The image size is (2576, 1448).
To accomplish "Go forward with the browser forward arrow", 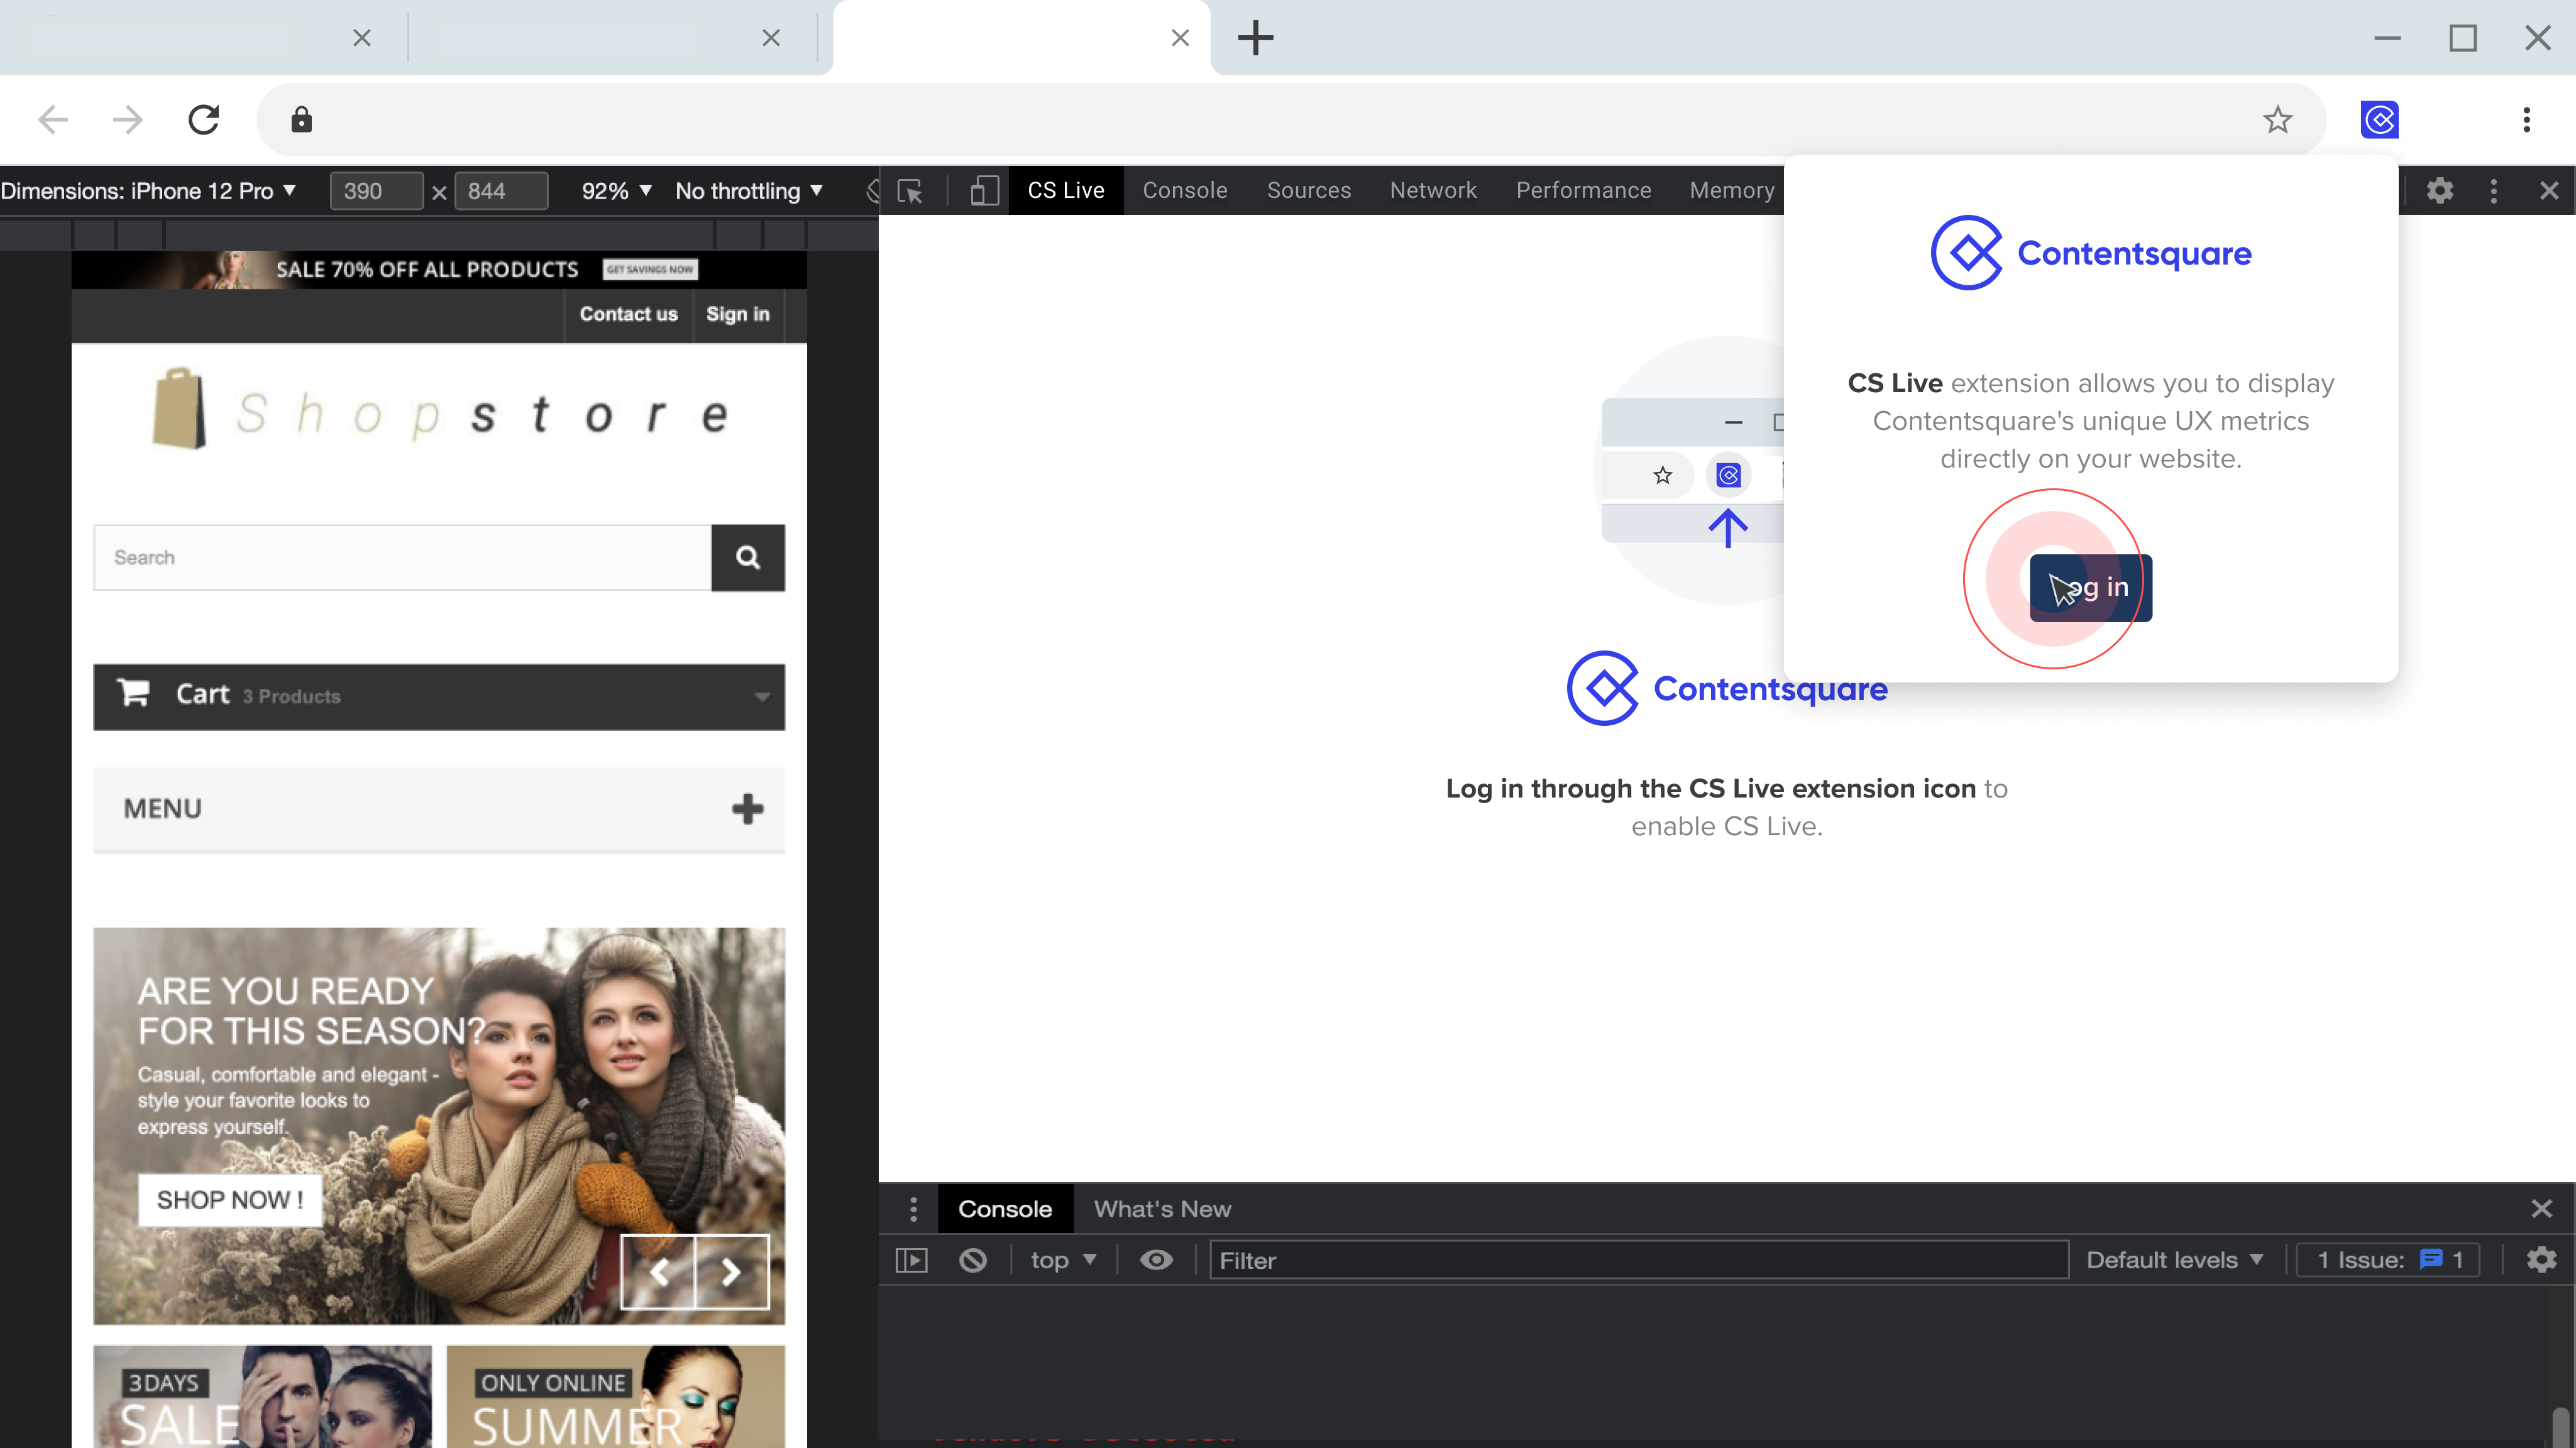I will [x=128, y=120].
